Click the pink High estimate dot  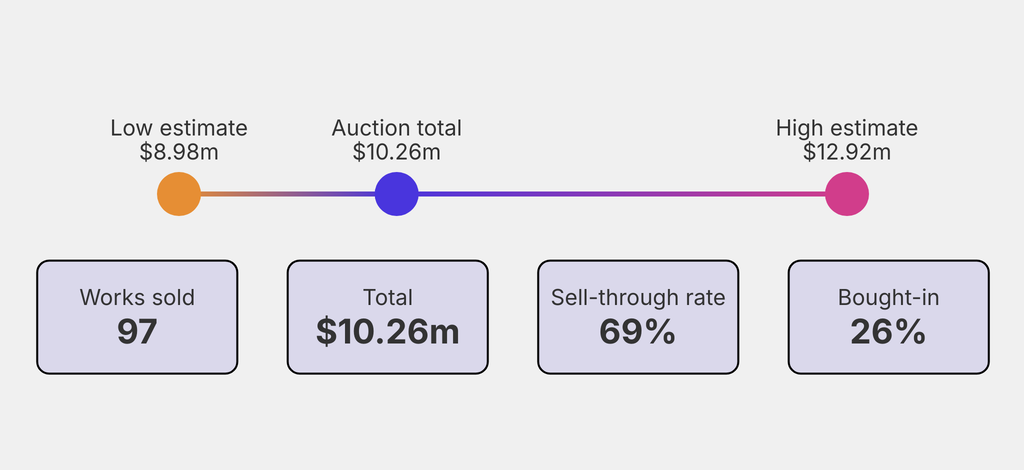847,194
